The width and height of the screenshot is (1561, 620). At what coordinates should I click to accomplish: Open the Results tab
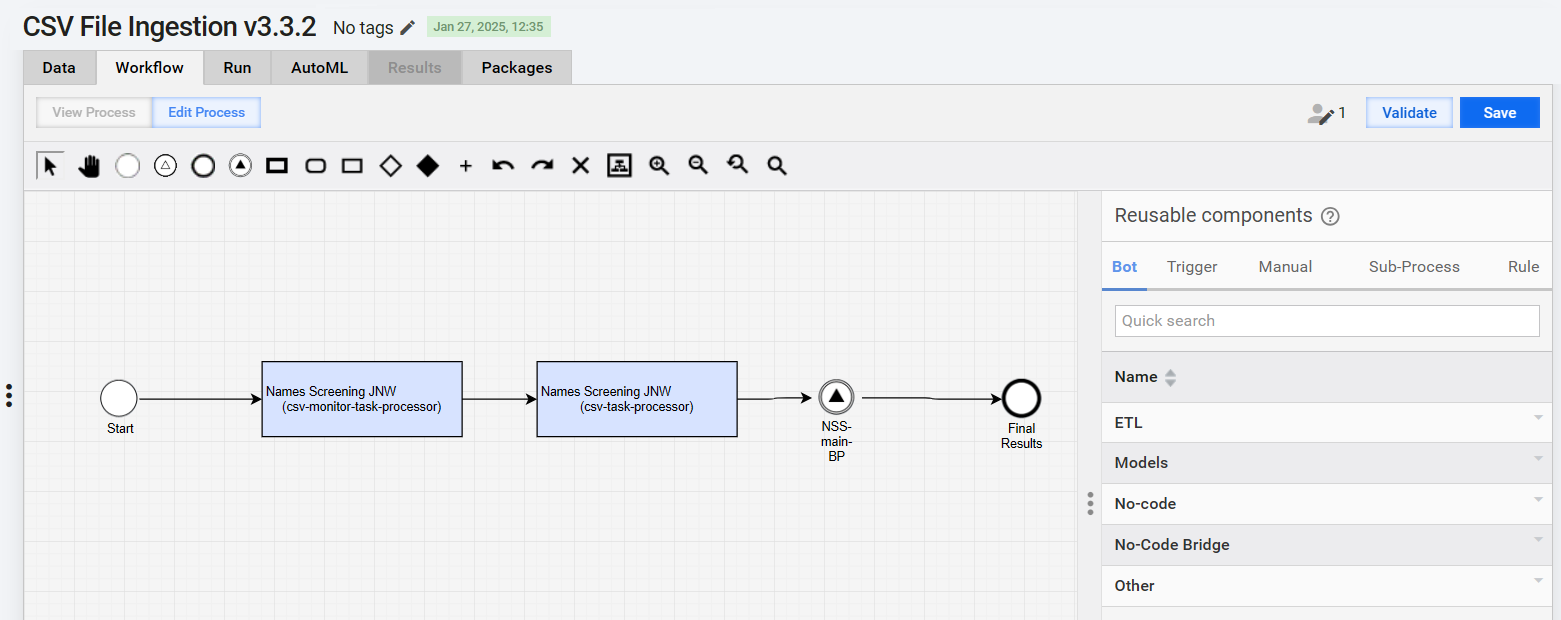(x=415, y=68)
